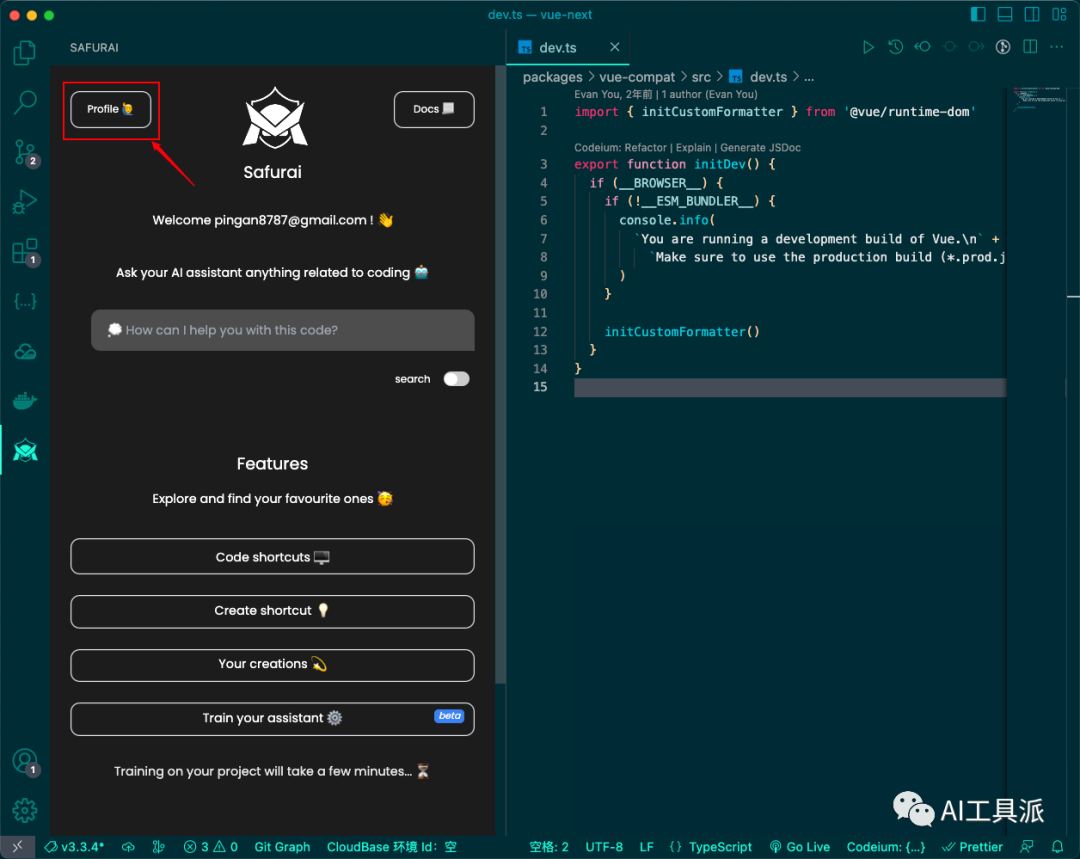Click line number 15 in gutter
The height and width of the screenshot is (859, 1080).
[x=540, y=387]
